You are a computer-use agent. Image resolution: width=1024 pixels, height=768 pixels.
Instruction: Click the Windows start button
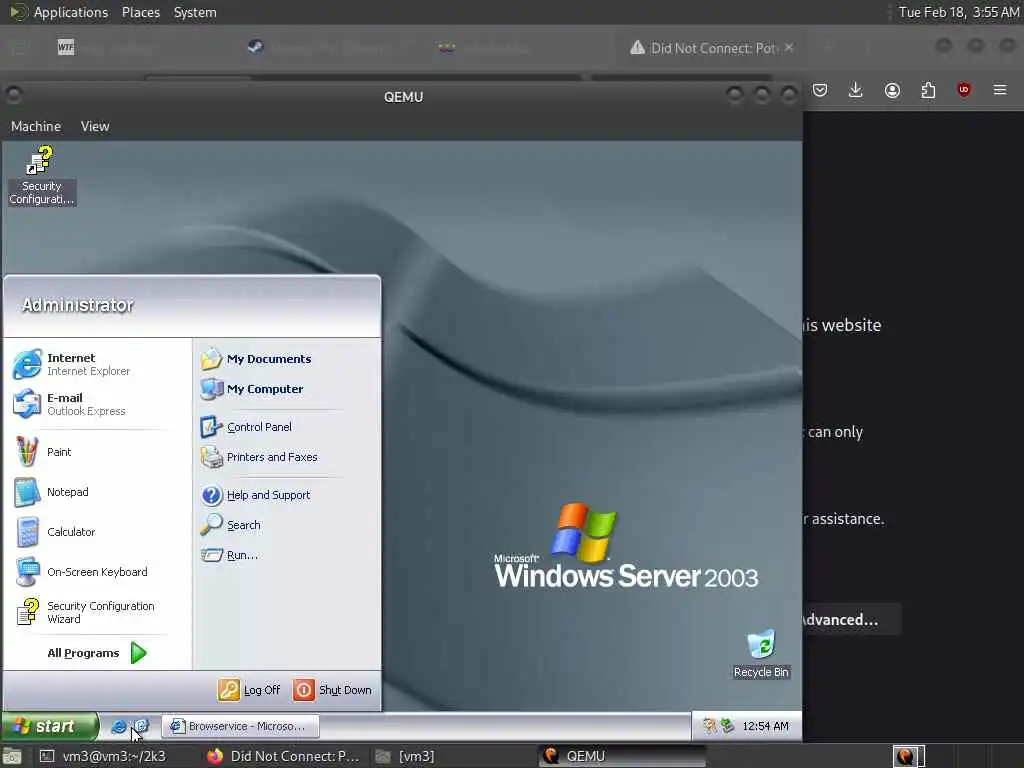(50, 726)
